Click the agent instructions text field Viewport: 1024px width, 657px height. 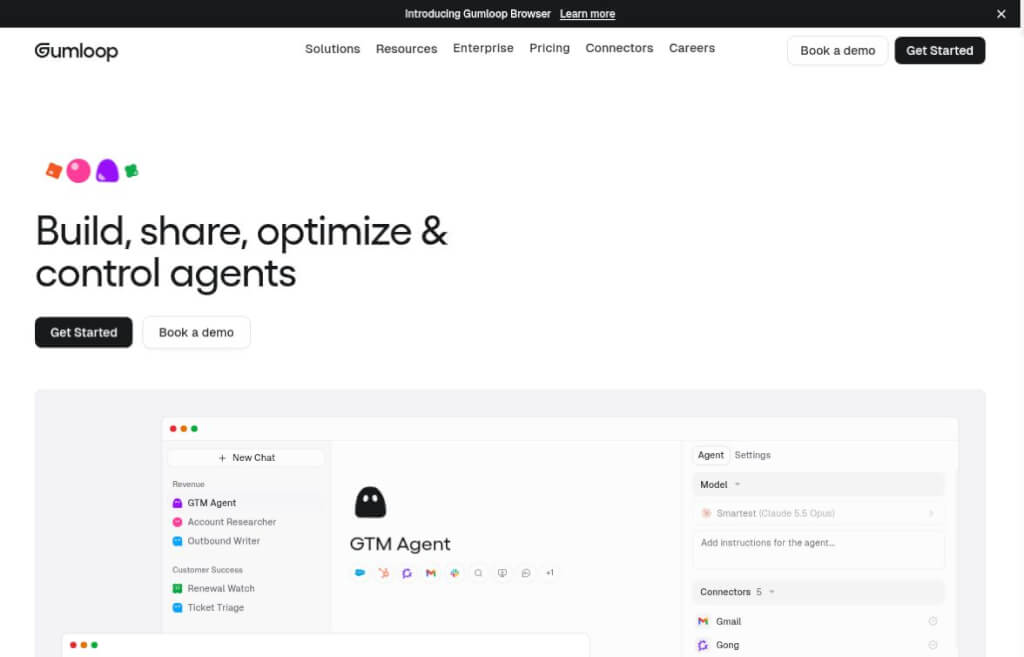pos(818,550)
